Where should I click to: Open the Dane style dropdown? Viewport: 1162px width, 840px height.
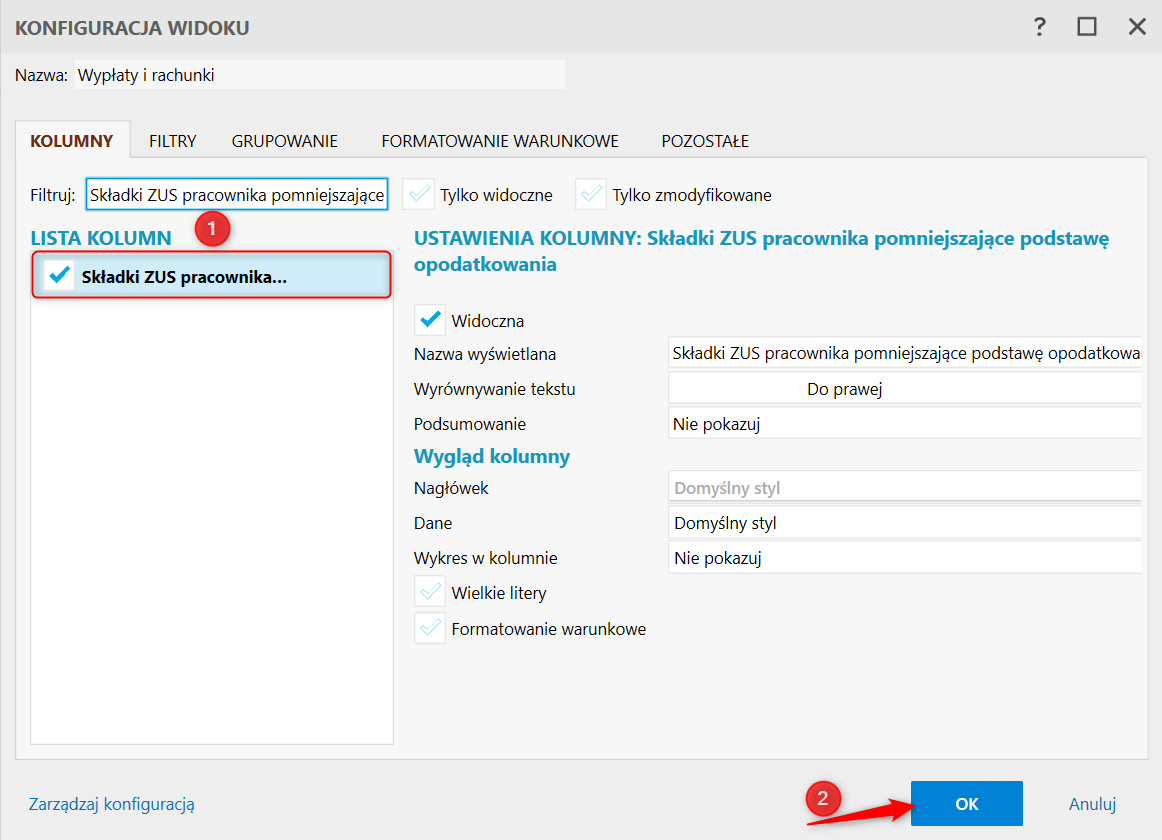pyautogui.click(x=905, y=523)
